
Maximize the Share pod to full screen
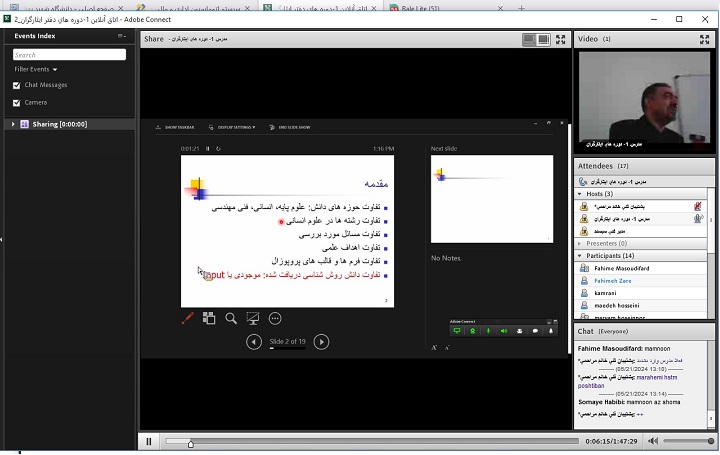(x=560, y=39)
